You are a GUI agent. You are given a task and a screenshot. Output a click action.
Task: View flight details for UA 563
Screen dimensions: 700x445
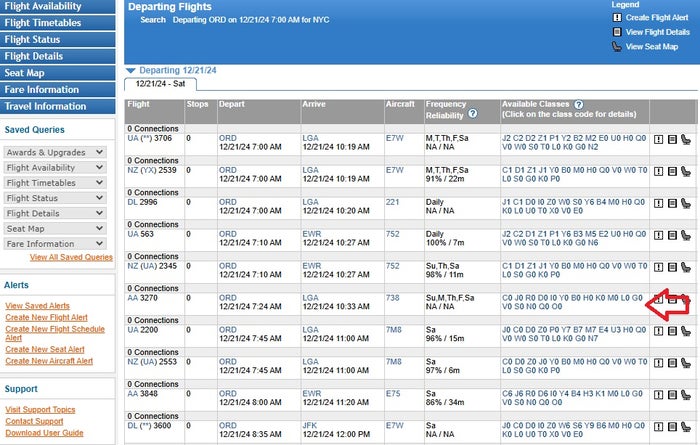[x=672, y=235]
